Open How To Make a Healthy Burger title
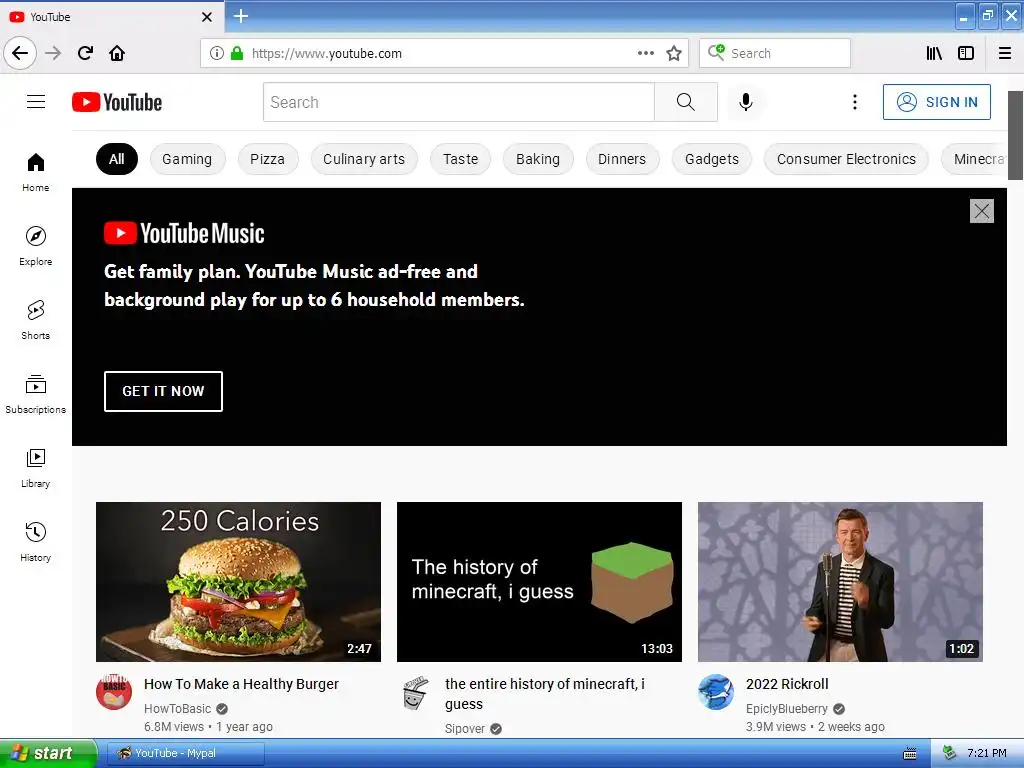 tap(242, 684)
